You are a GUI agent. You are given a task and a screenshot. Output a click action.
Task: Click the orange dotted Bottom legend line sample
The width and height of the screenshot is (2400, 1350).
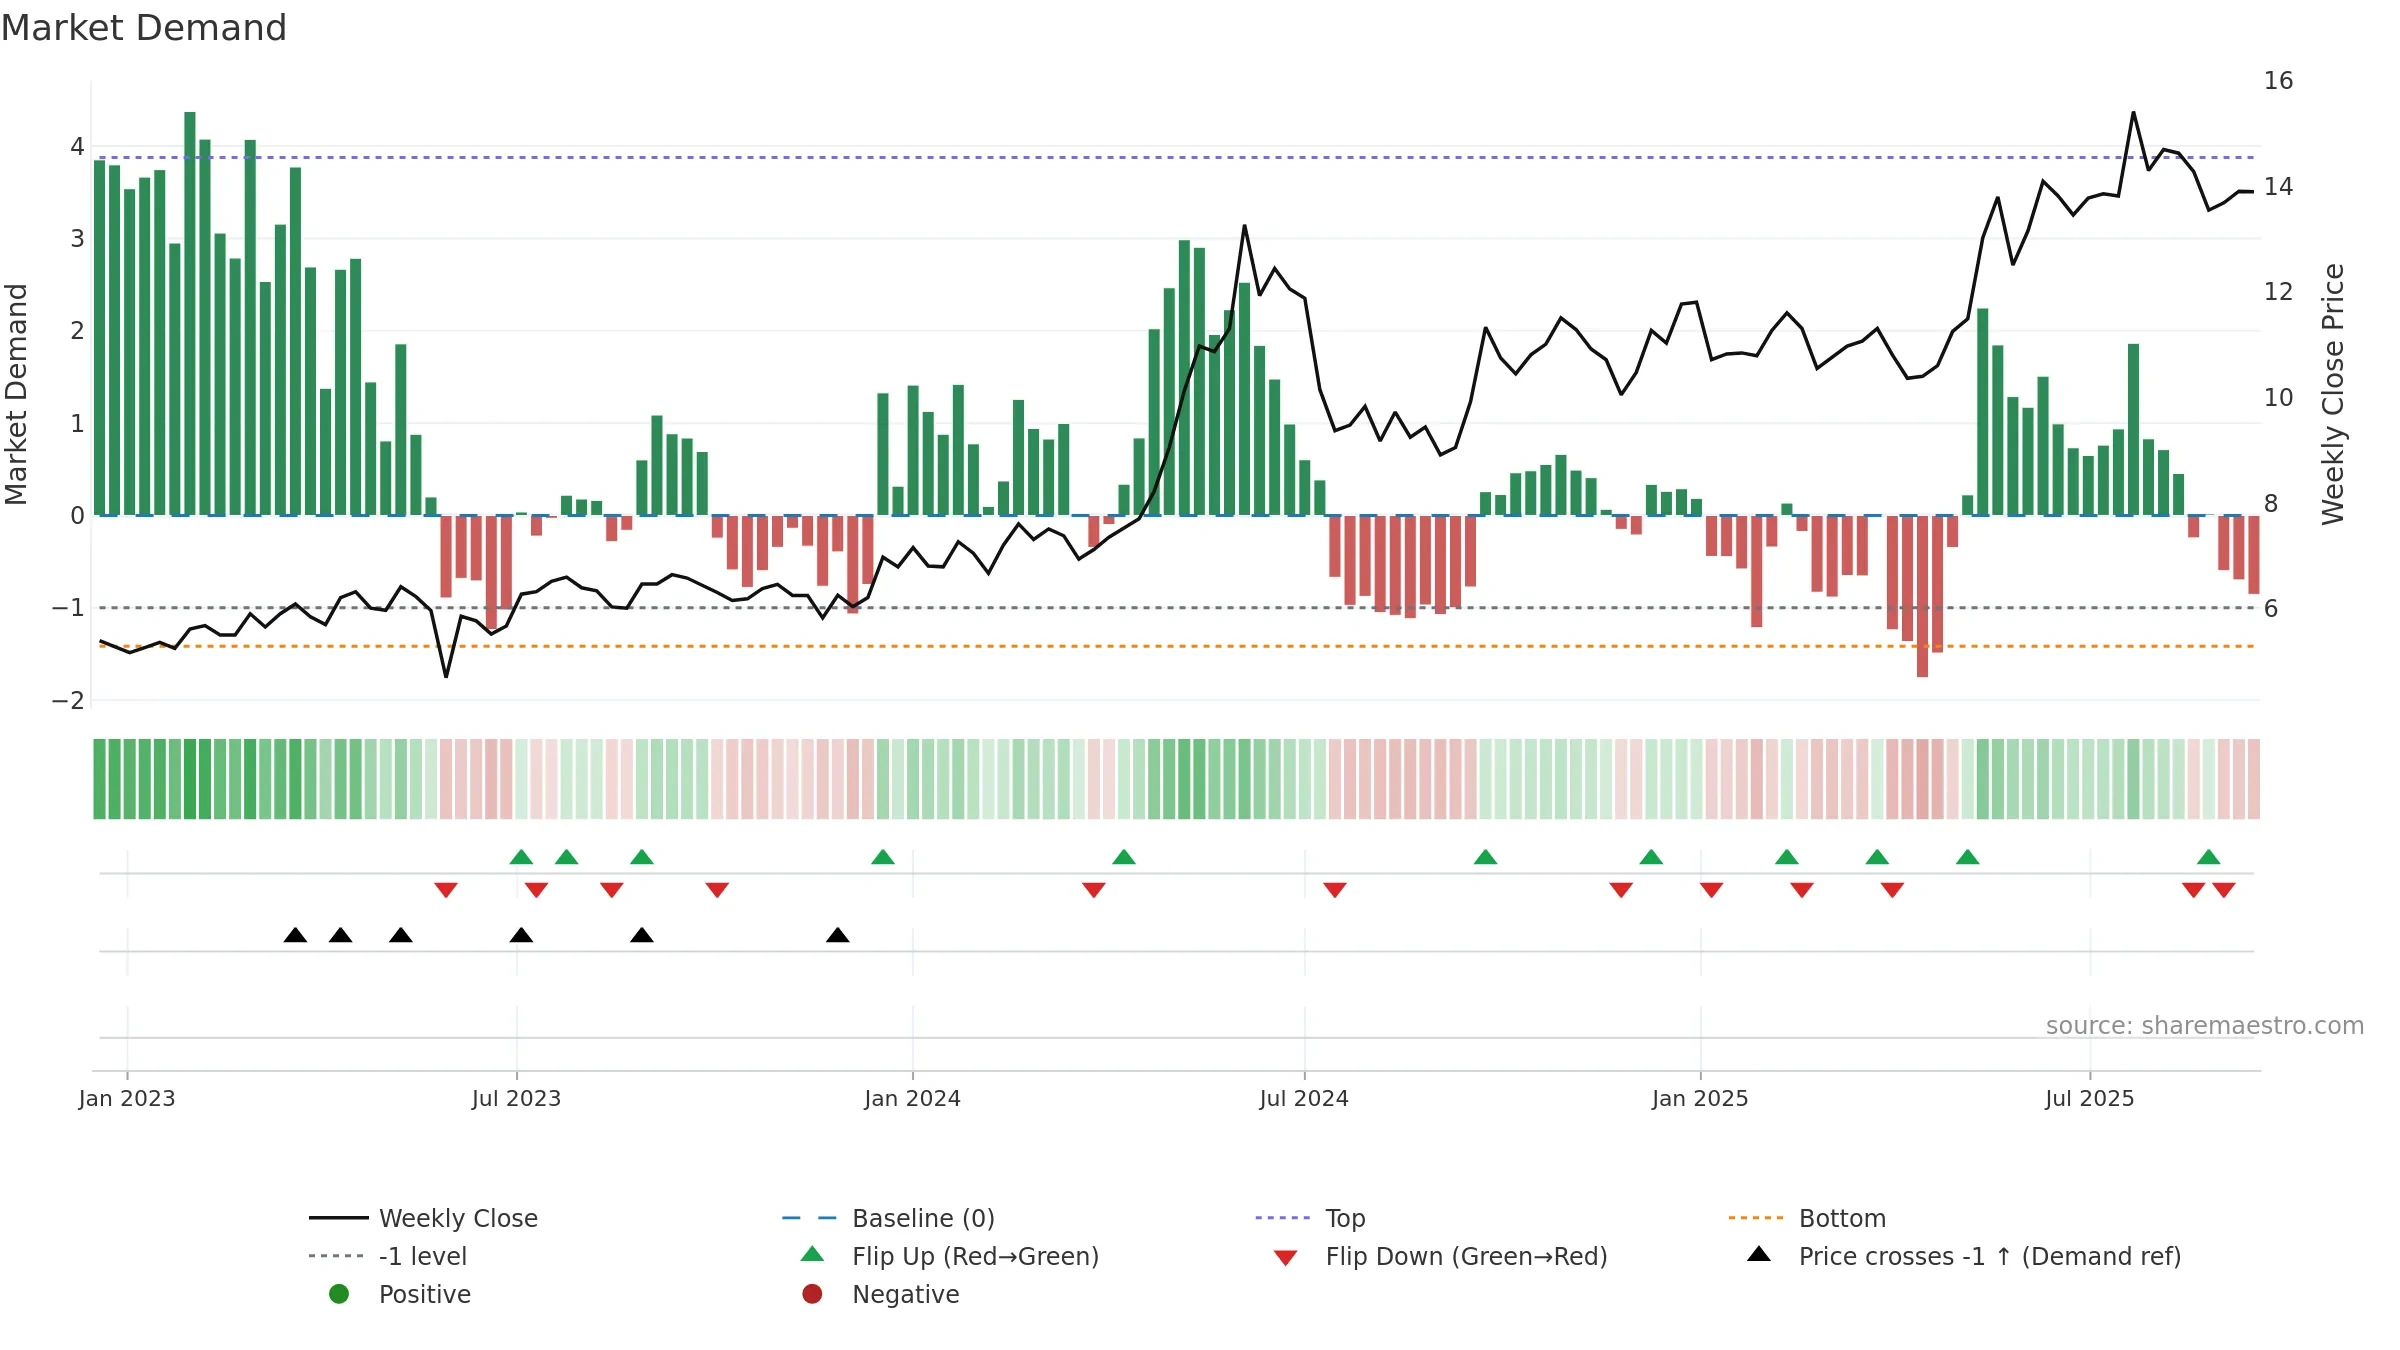click(x=1755, y=1218)
